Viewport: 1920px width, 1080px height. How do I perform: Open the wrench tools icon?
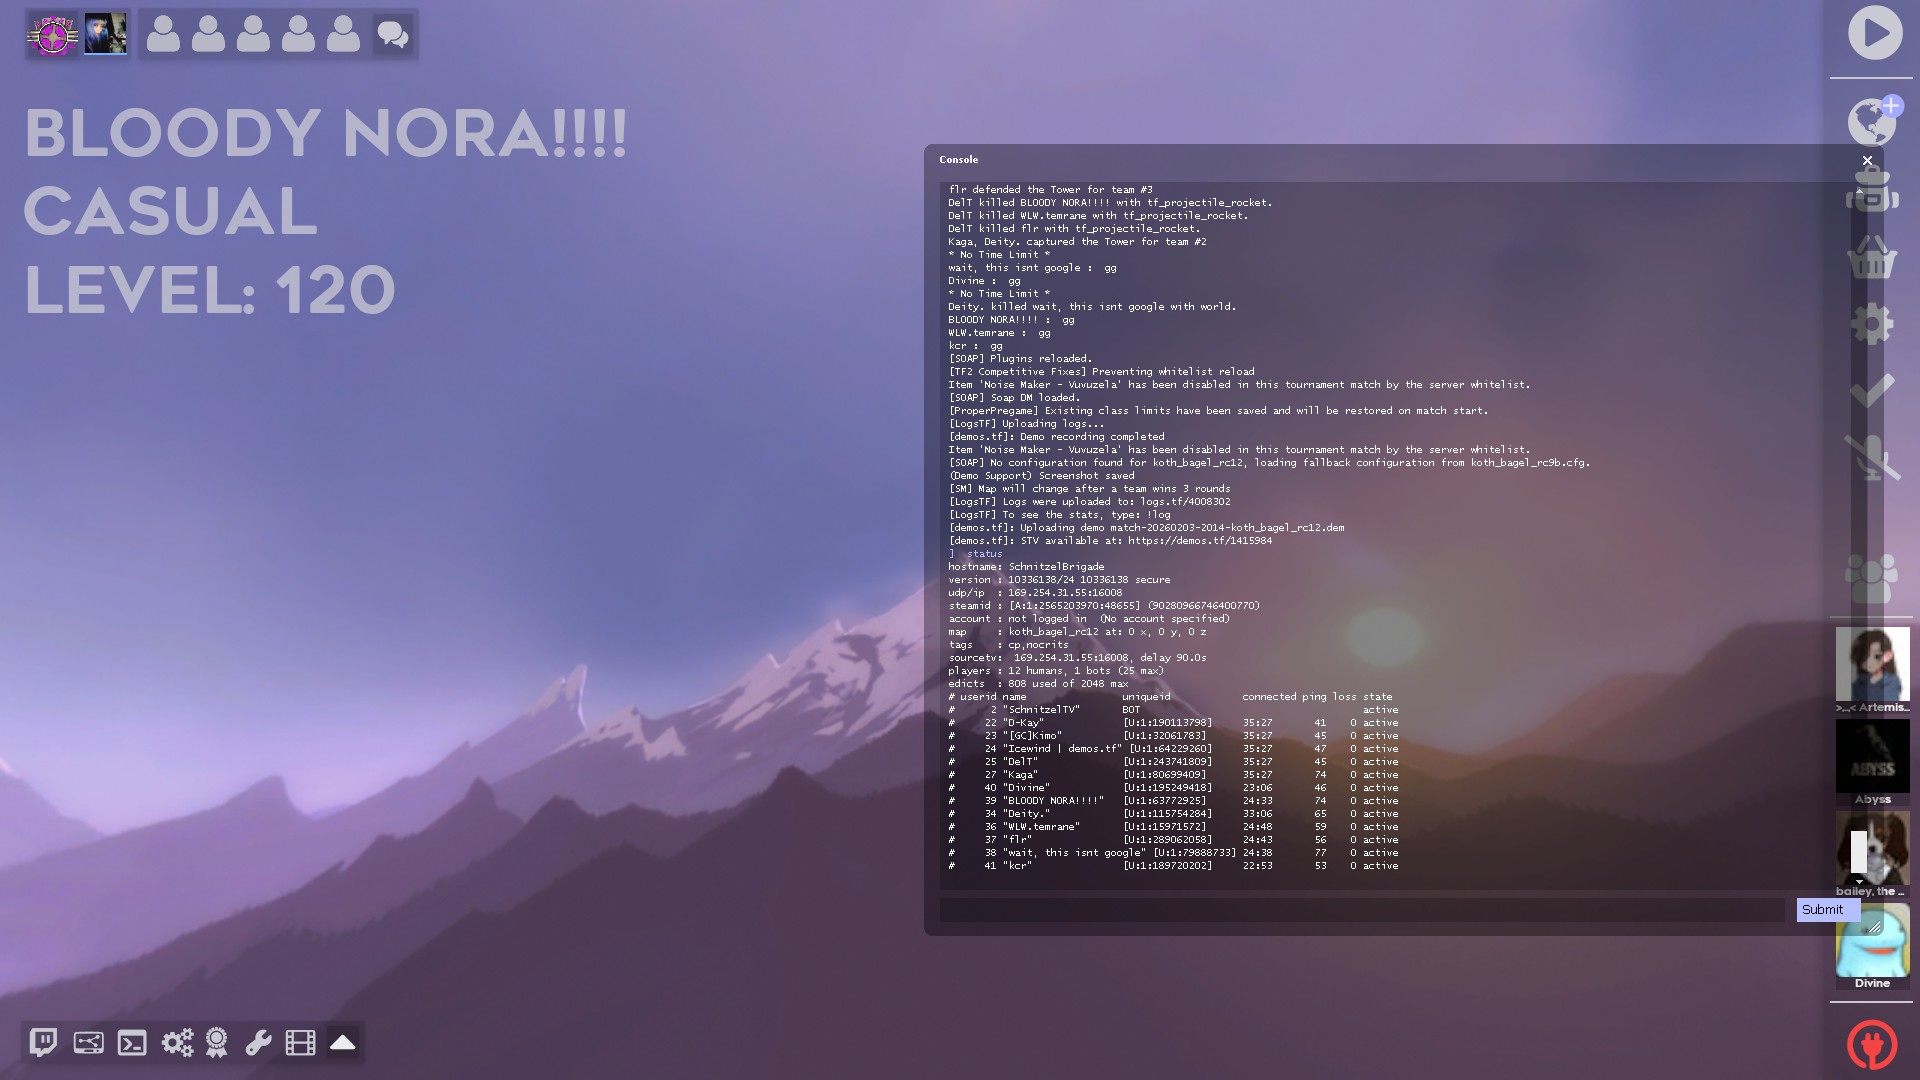click(x=258, y=1043)
